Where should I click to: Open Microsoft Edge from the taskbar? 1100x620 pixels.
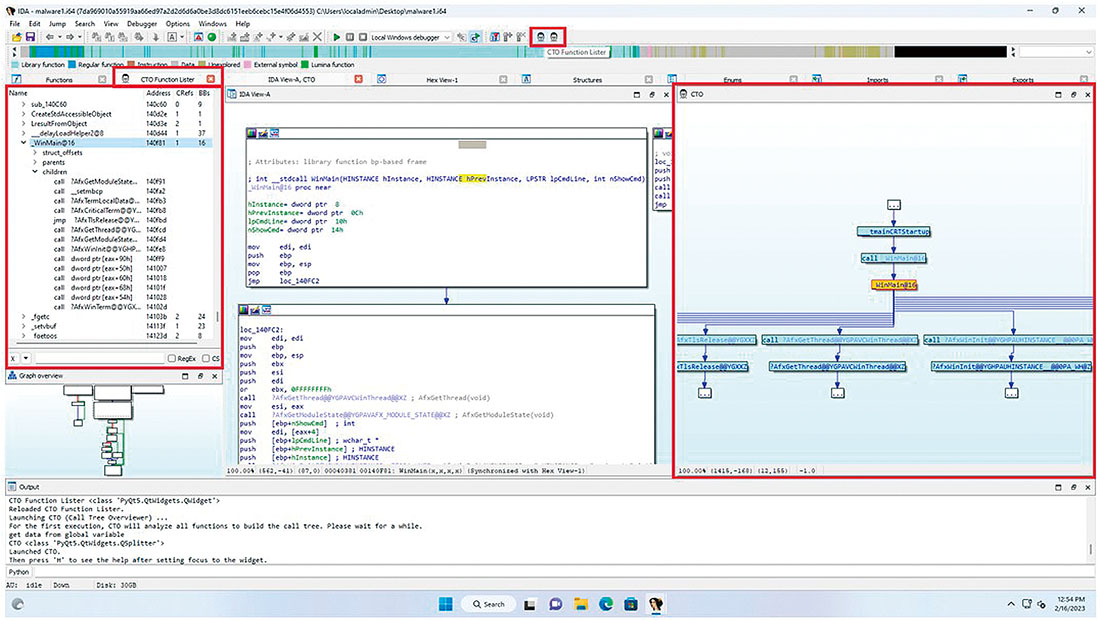click(605, 604)
